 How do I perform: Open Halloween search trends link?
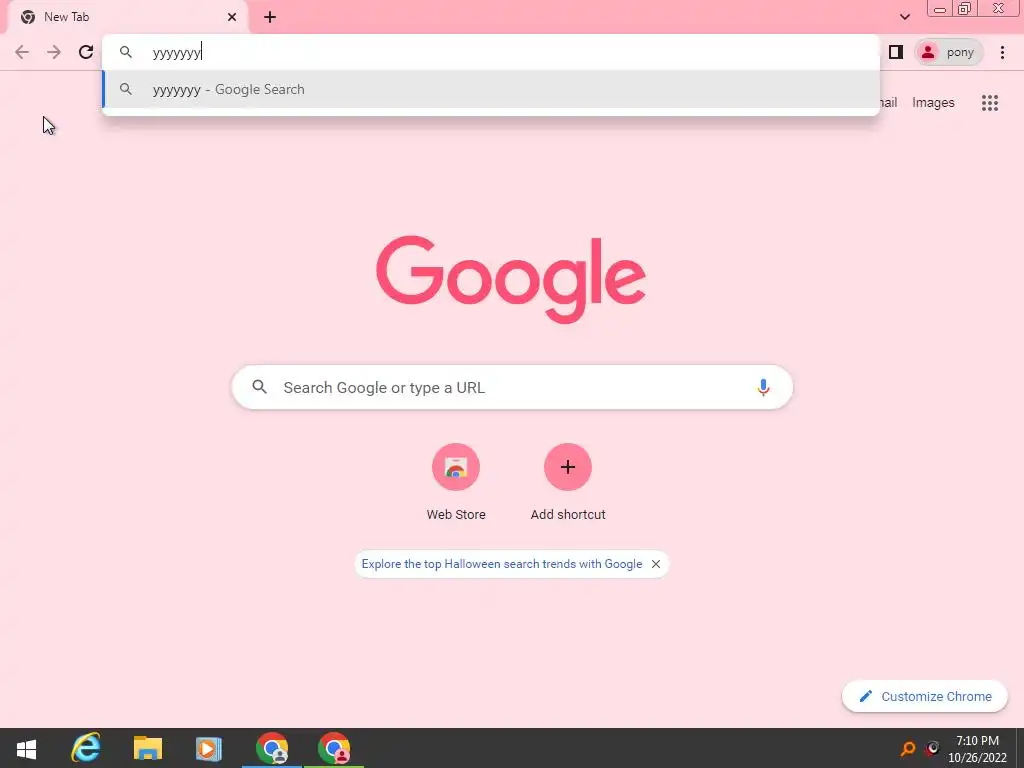click(x=502, y=564)
